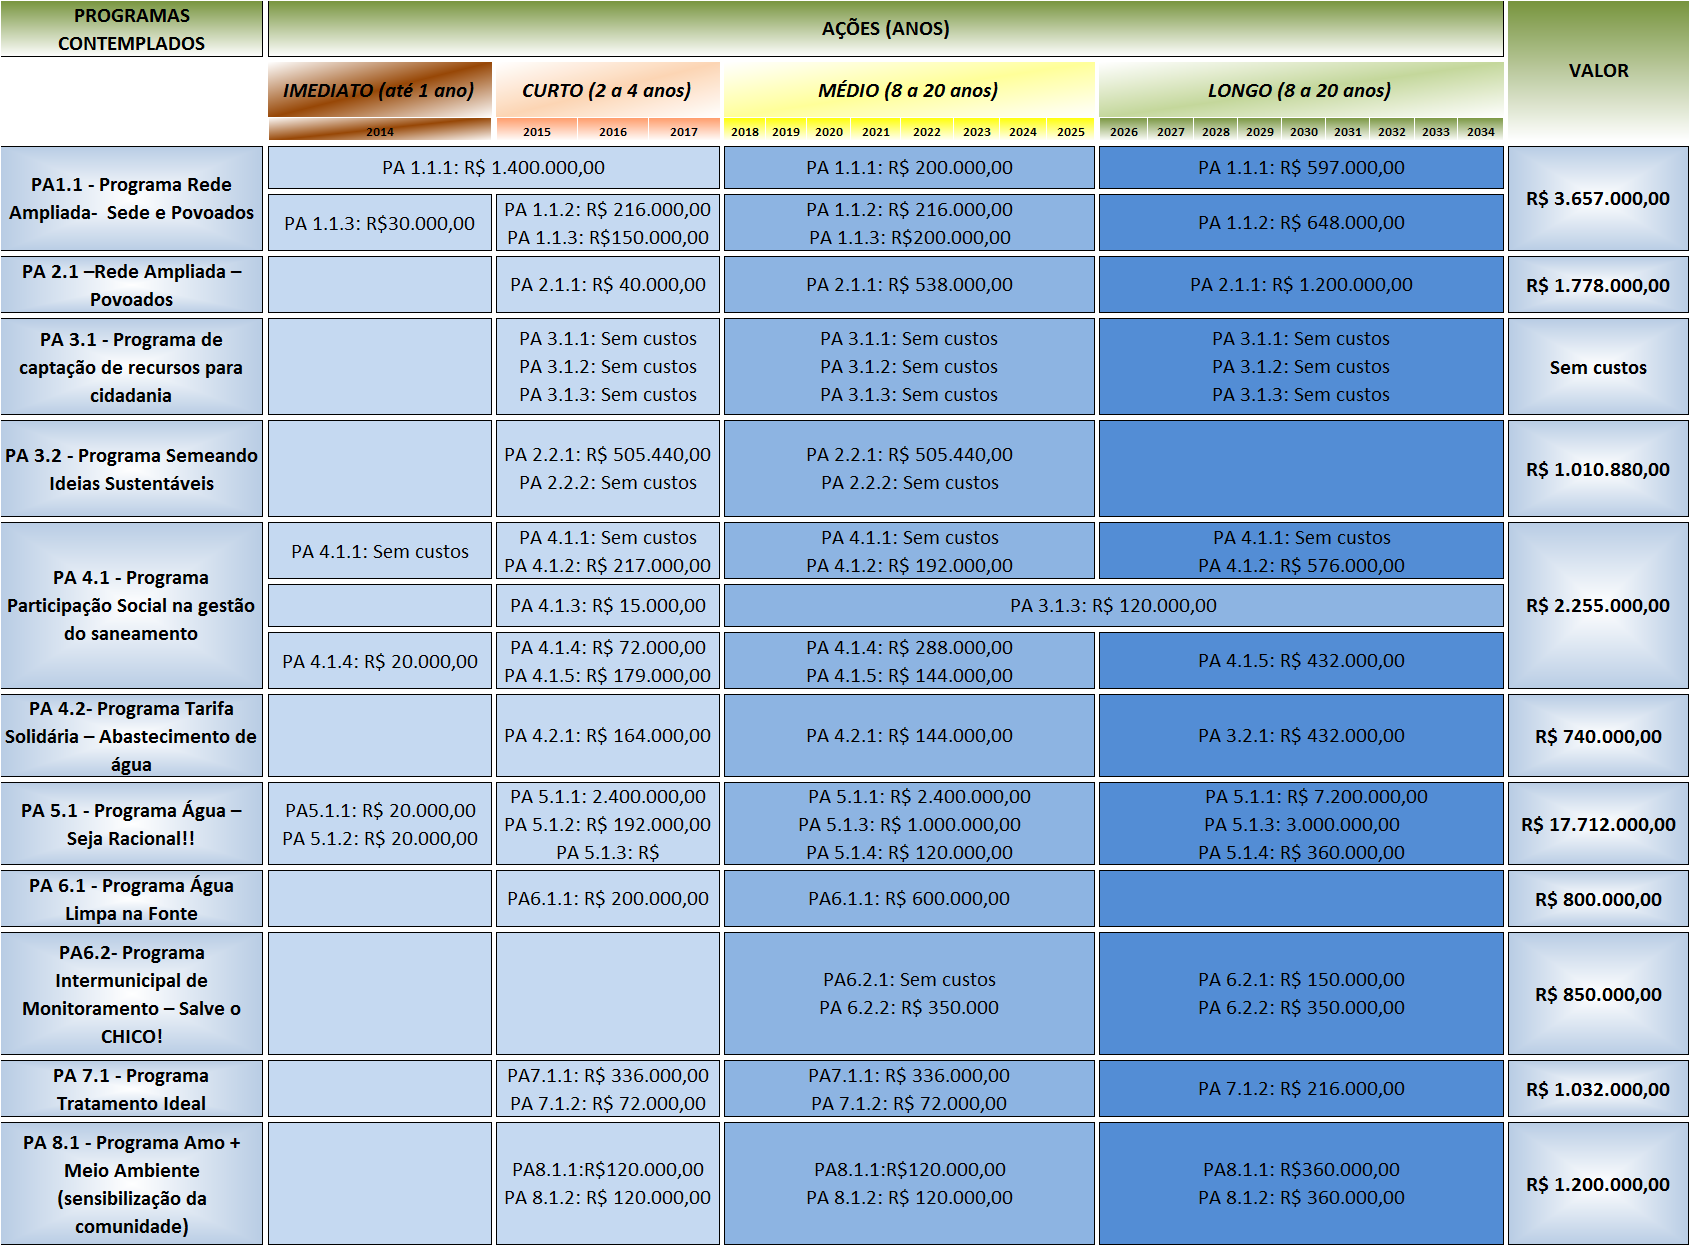Select cell PA 1.1.1: R$ 597.000,00
The width and height of the screenshot is (1690, 1247).
pyautogui.click(x=1301, y=168)
